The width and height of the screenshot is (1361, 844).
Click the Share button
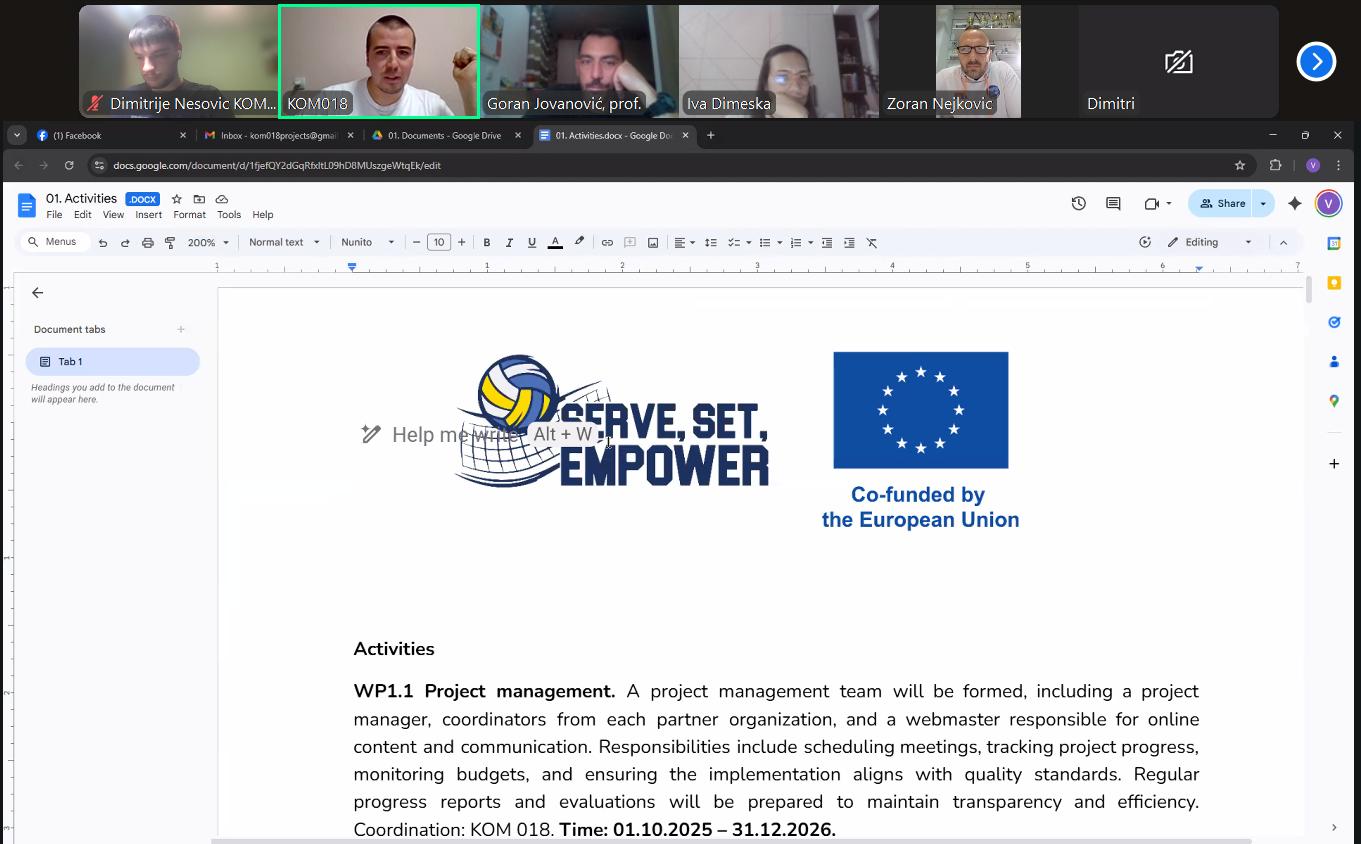point(1222,203)
